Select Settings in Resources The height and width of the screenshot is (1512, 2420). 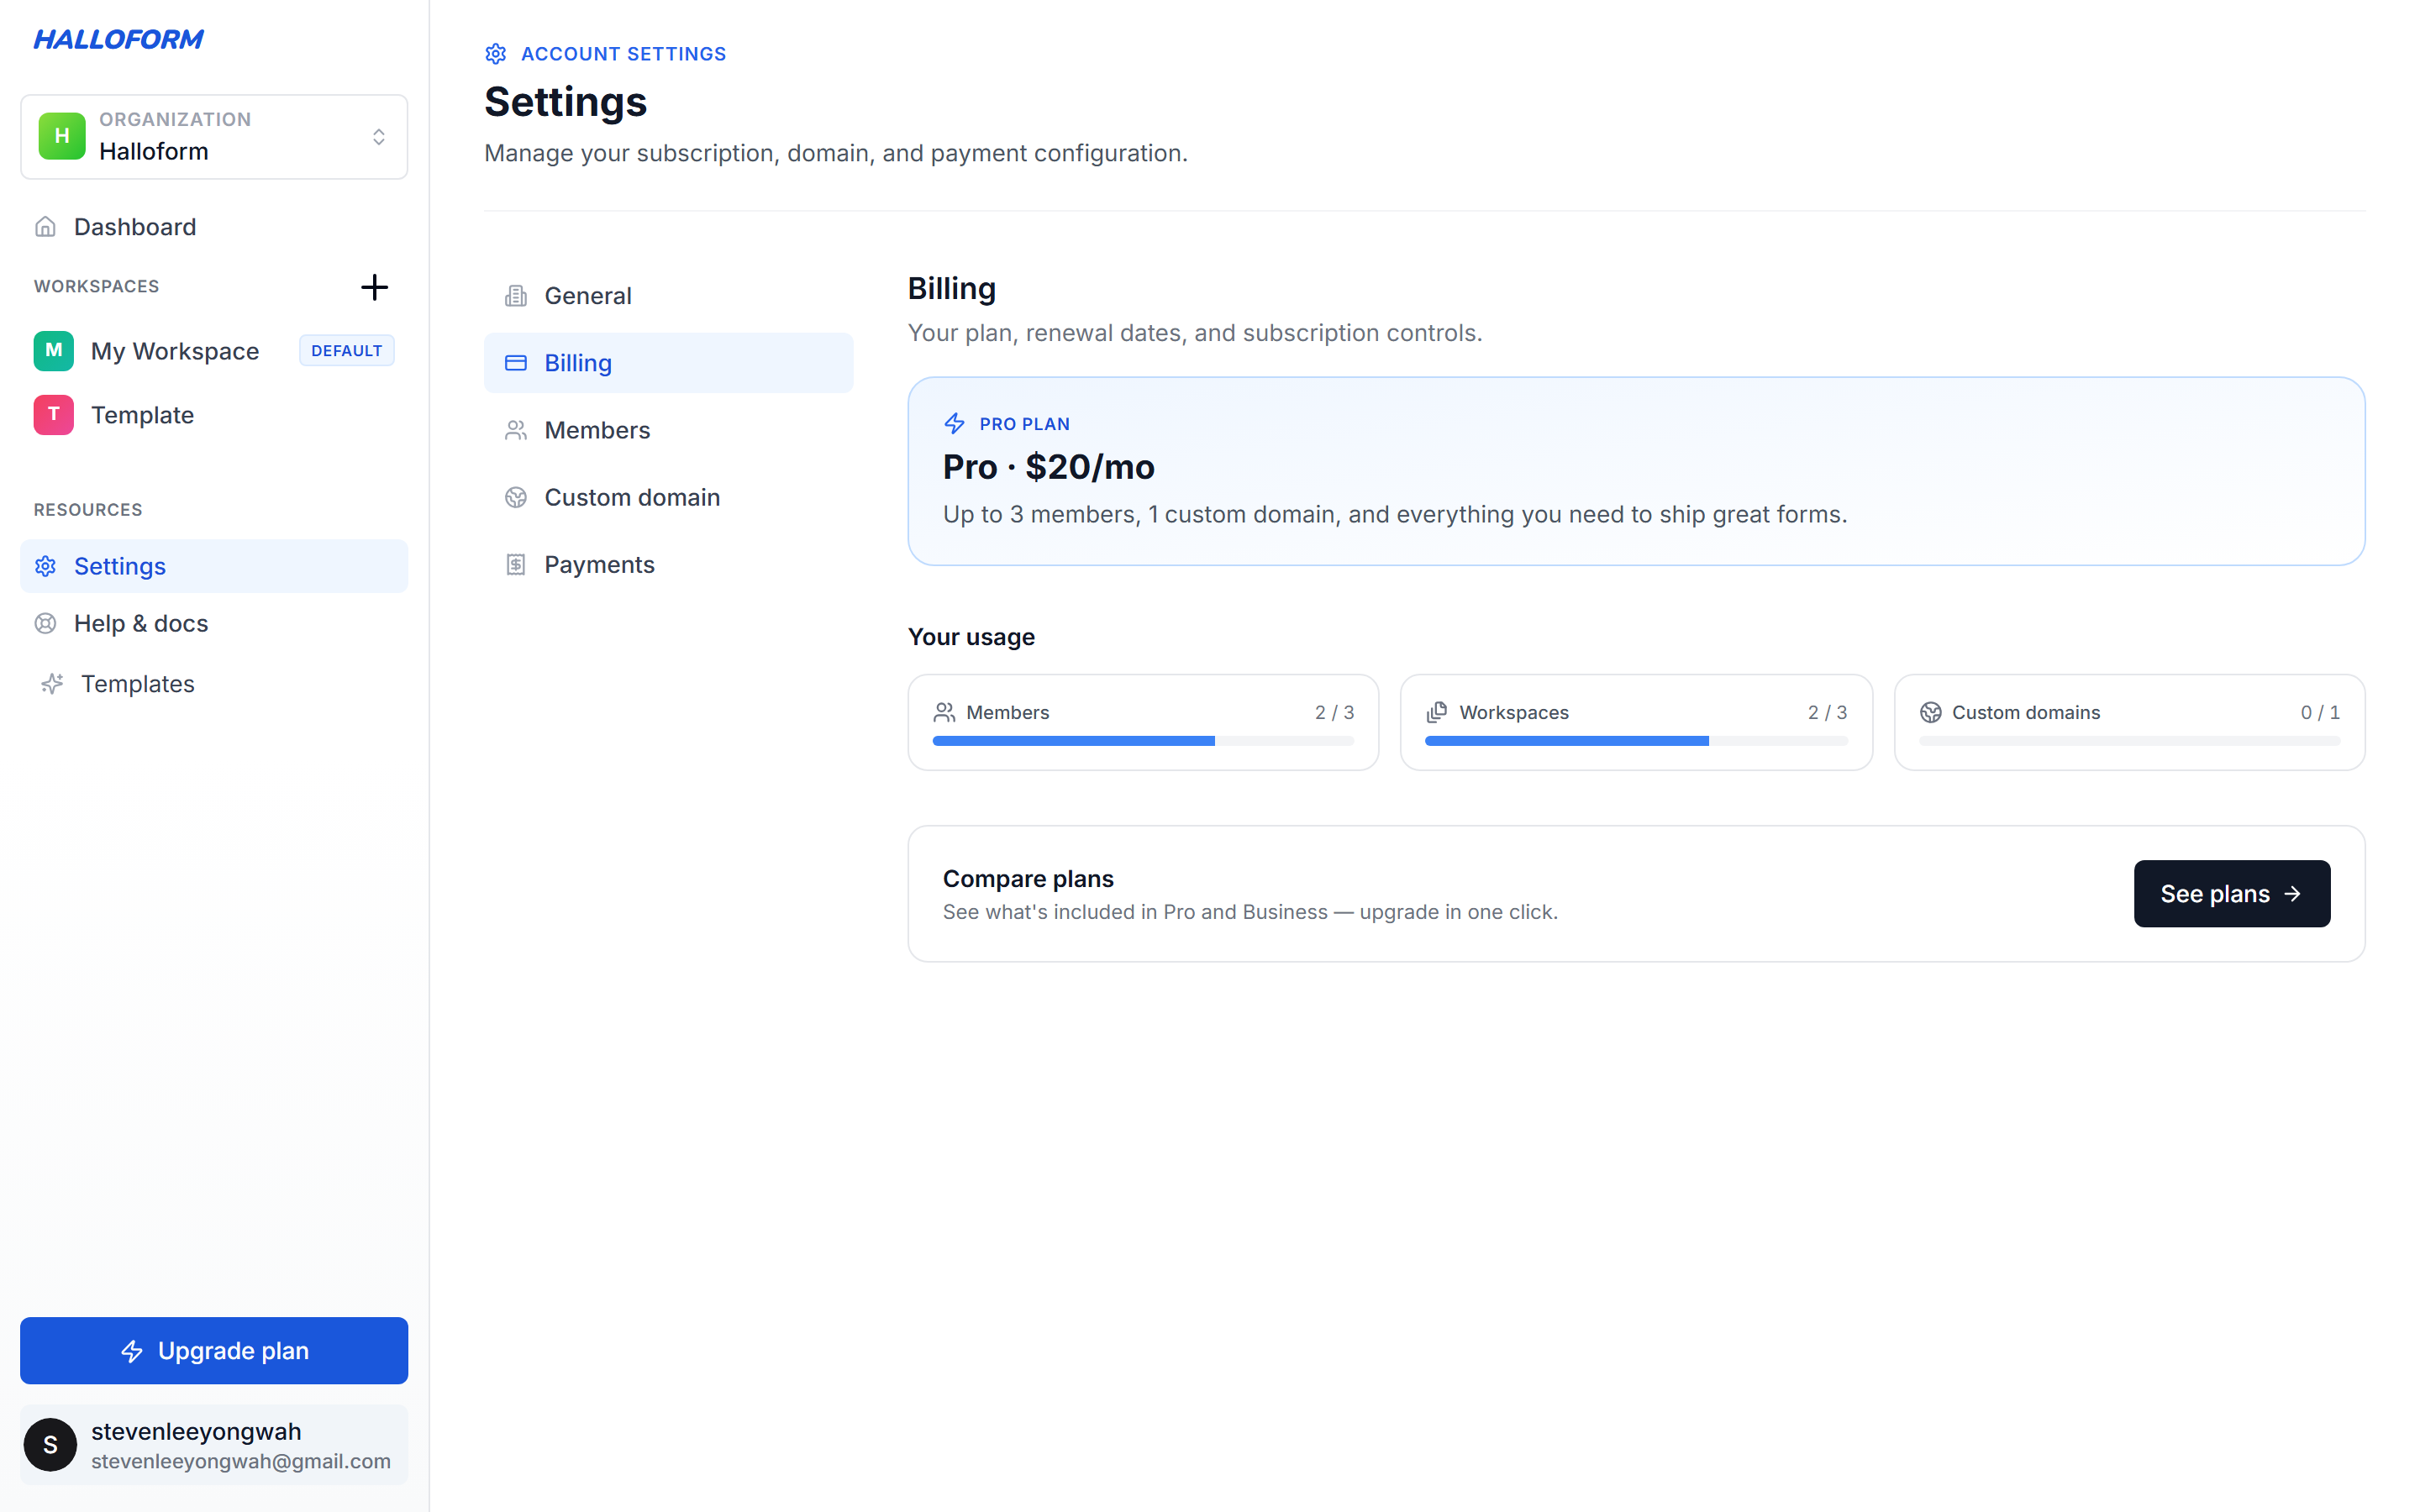coord(214,566)
